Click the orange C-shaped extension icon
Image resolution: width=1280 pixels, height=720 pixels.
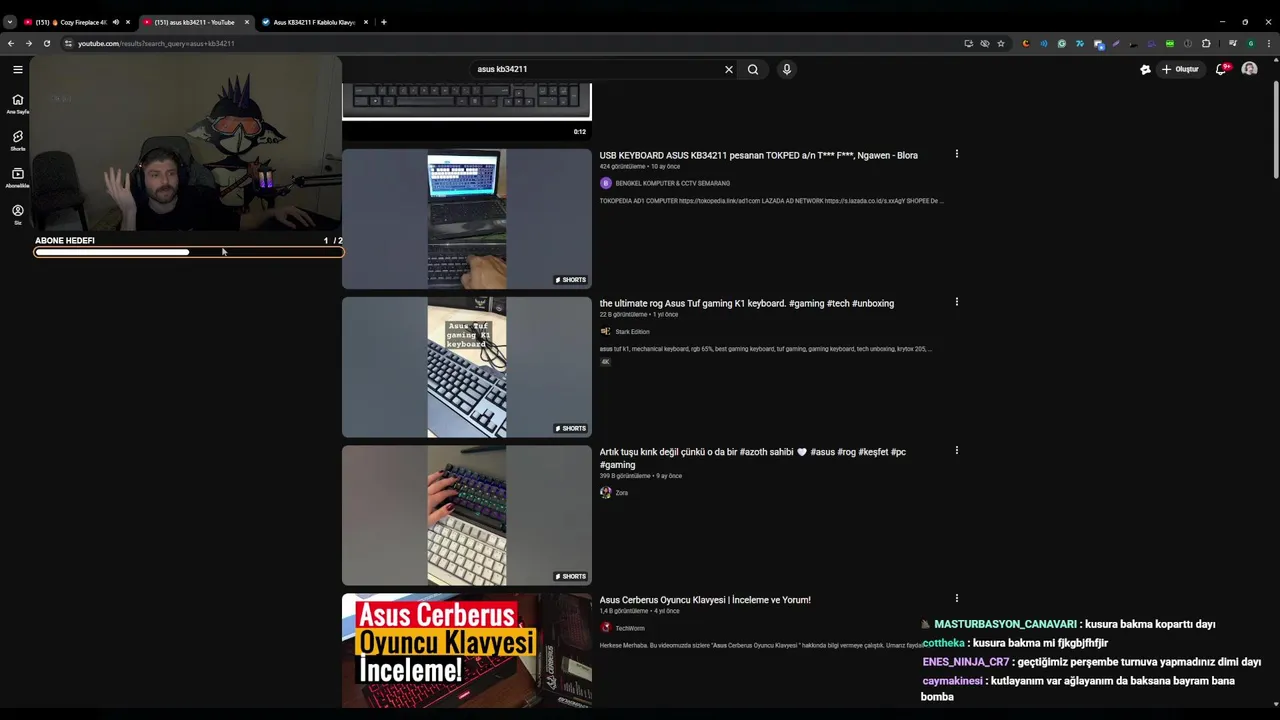(x=1026, y=43)
